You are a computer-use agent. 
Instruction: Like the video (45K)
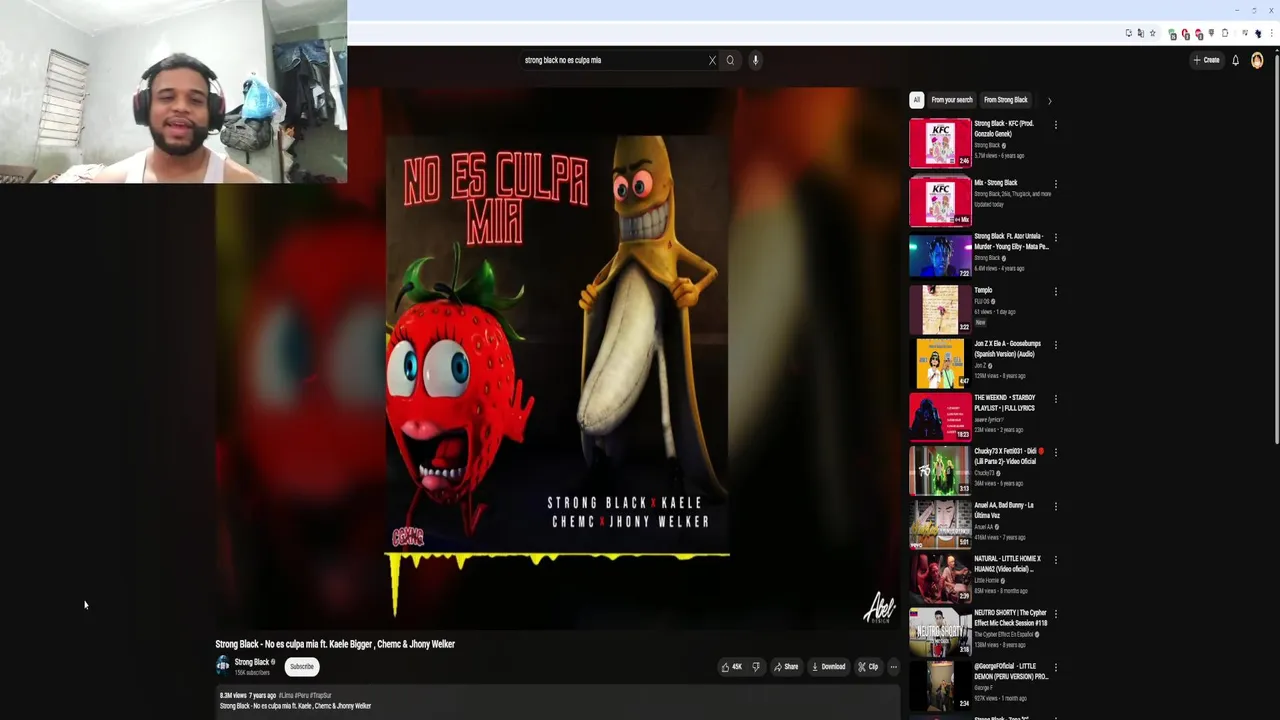click(x=732, y=667)
